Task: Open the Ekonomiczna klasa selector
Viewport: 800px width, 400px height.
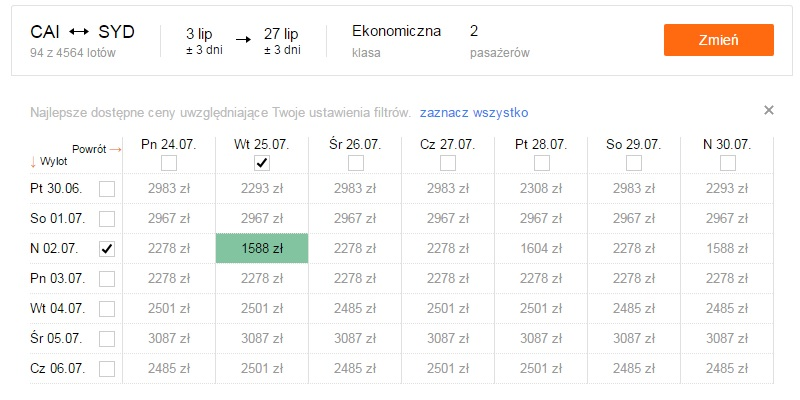Action: pos(396,41)
